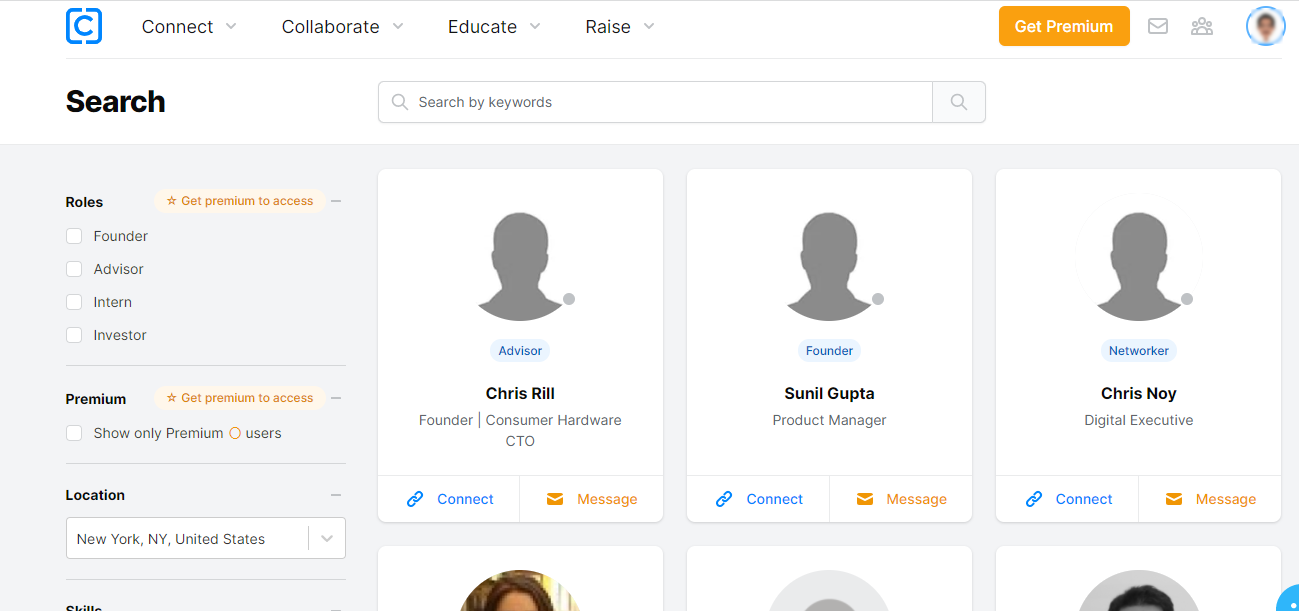Enable the Founder role filter
Image resolution: width=1299 pixels, height=611 pixels.
[x=74, y=235]
